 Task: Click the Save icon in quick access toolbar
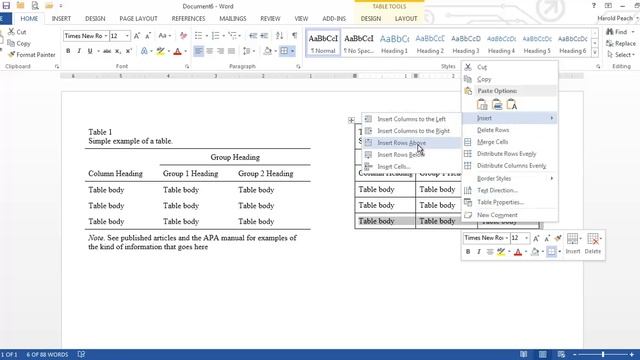(6, 6)
